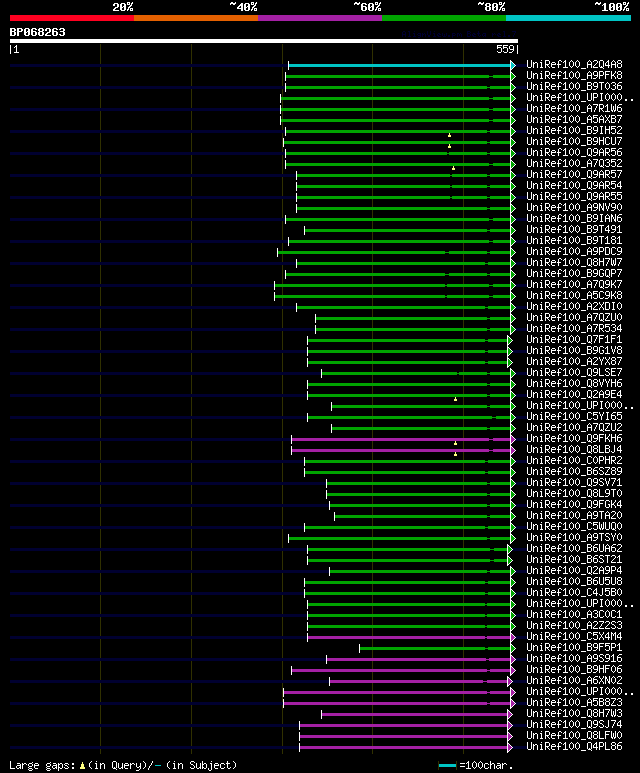Click the green ~80% legend segment
Viewport: 640px width, 773px height.
point(444,18)
